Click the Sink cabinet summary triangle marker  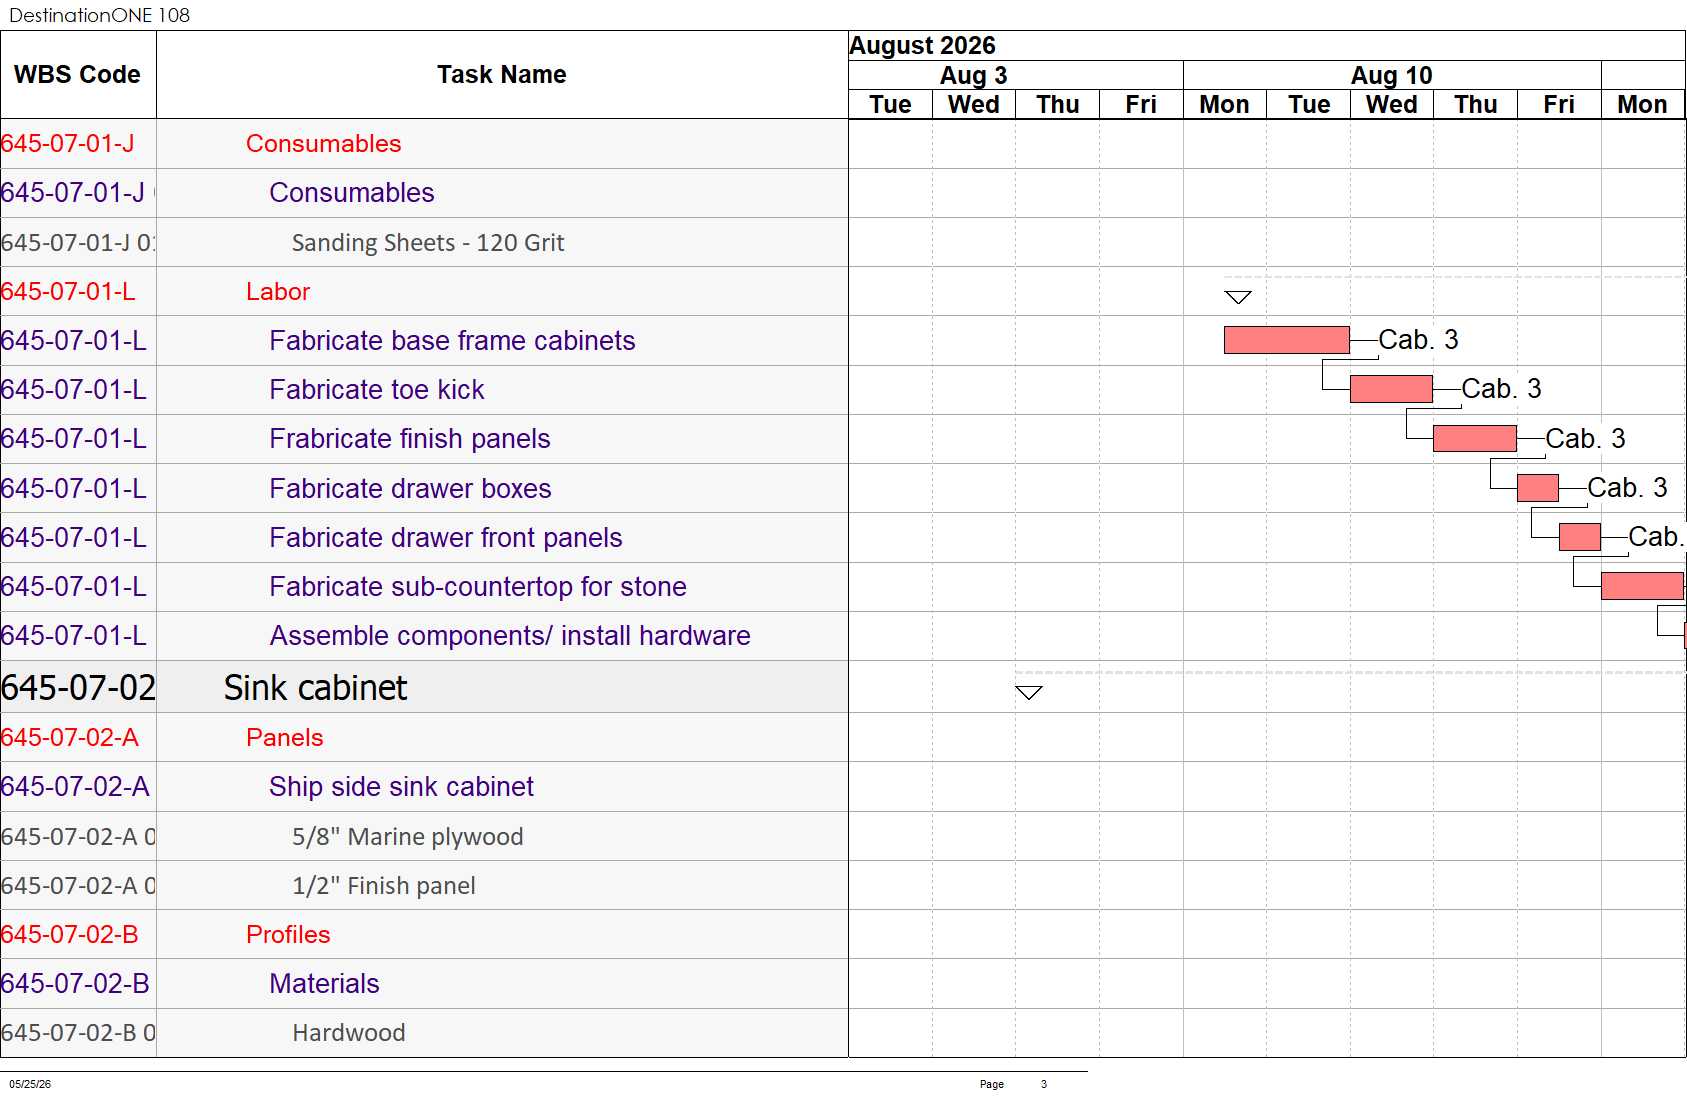pos(1029,693)
